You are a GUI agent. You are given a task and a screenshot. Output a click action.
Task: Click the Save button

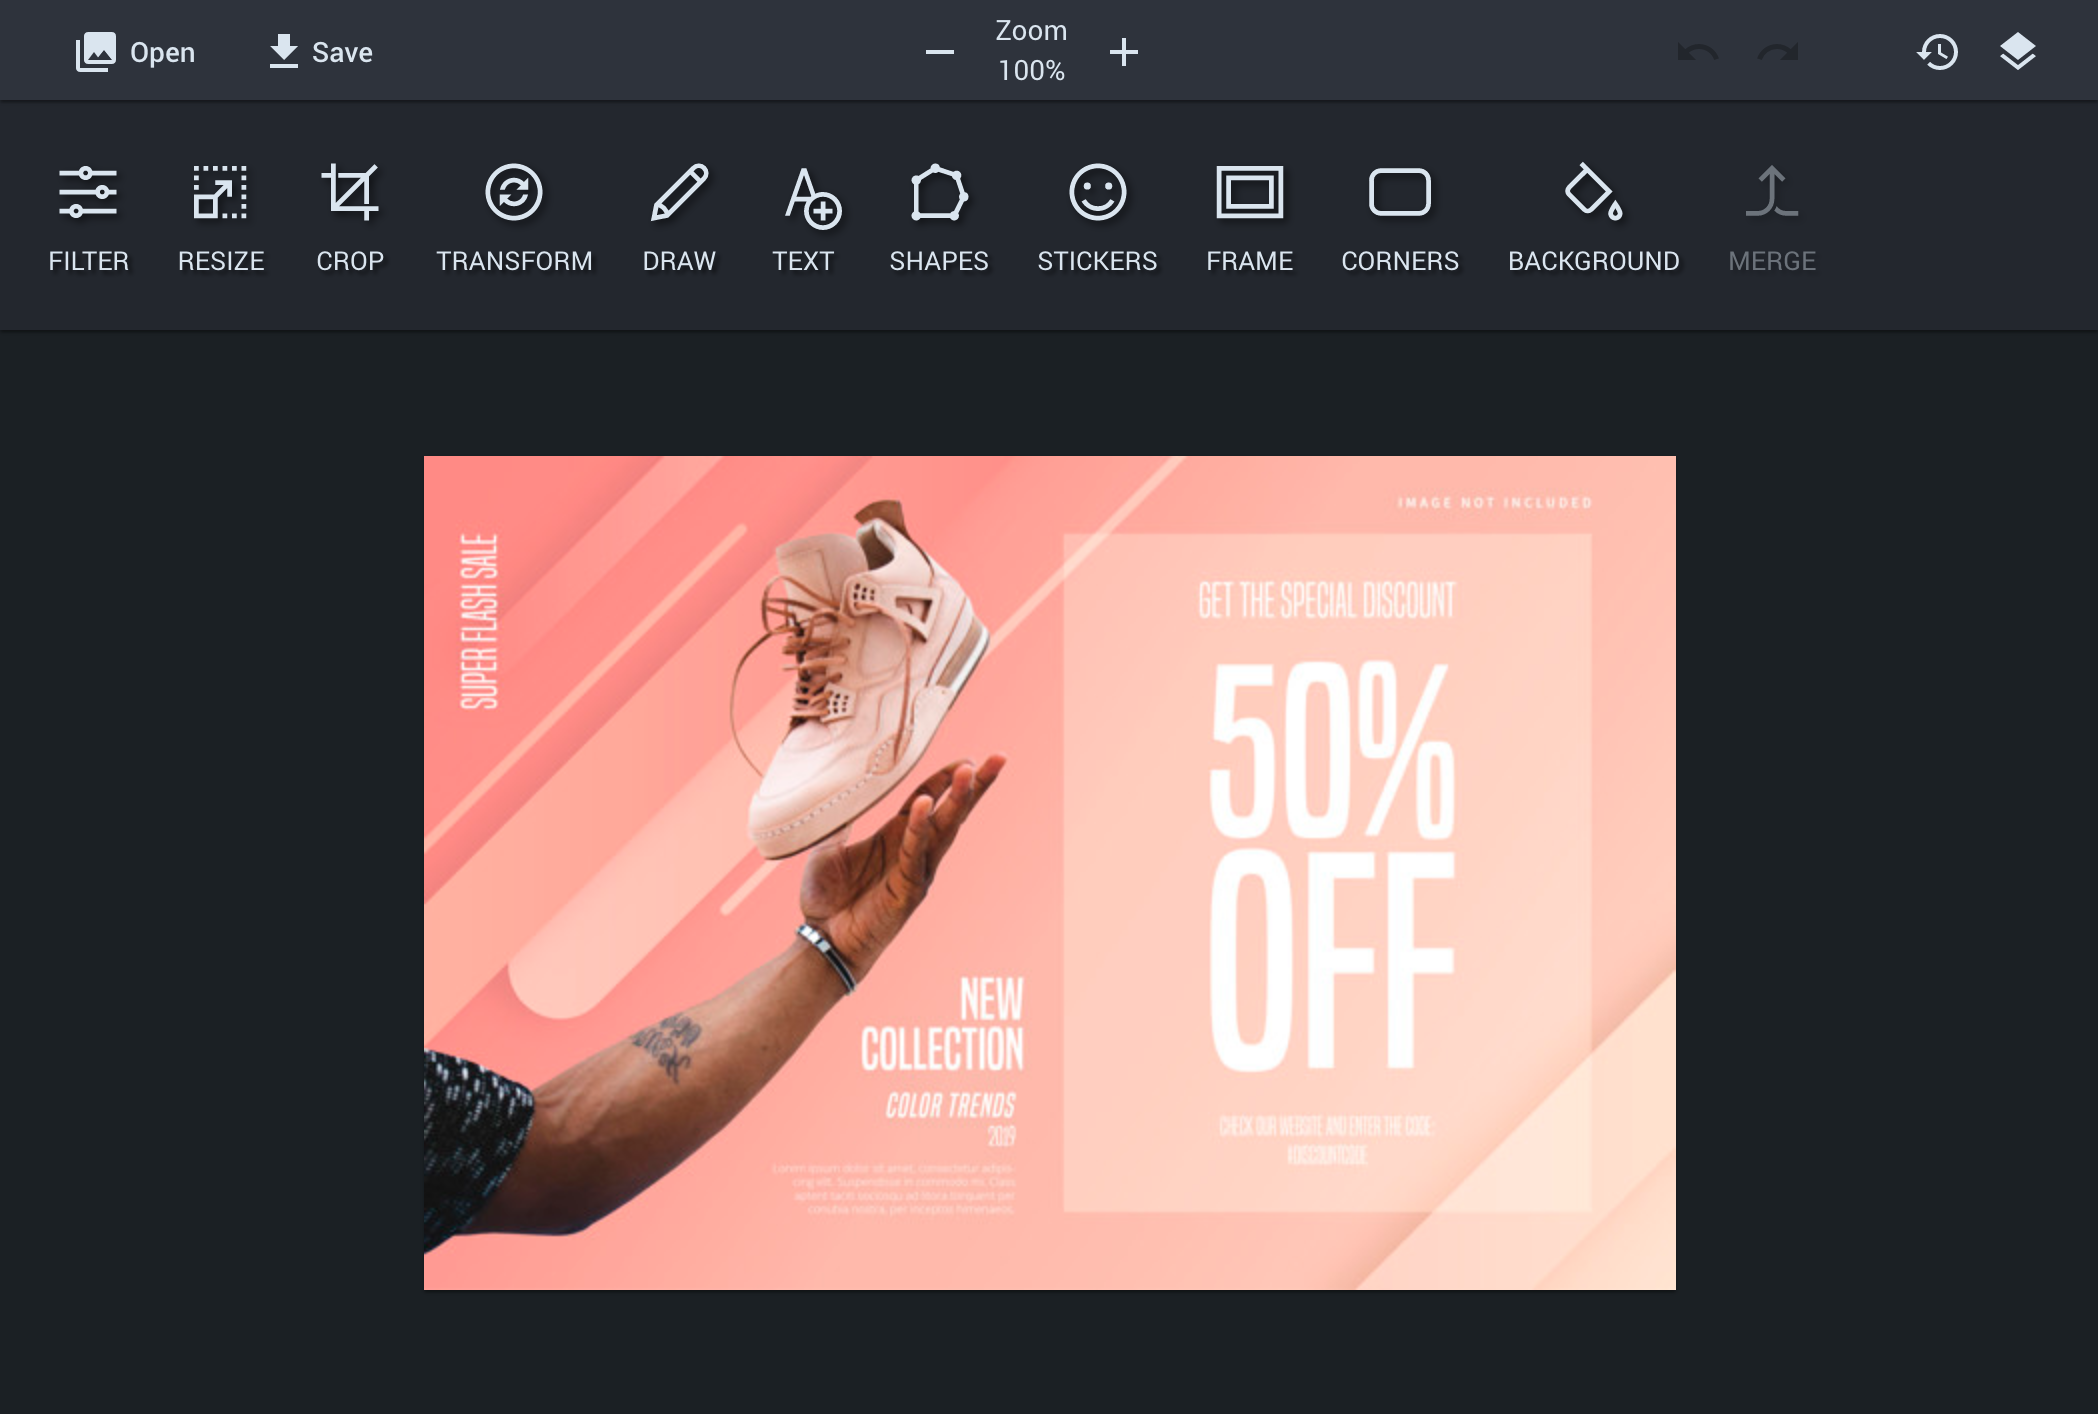(x=321, y=52)
